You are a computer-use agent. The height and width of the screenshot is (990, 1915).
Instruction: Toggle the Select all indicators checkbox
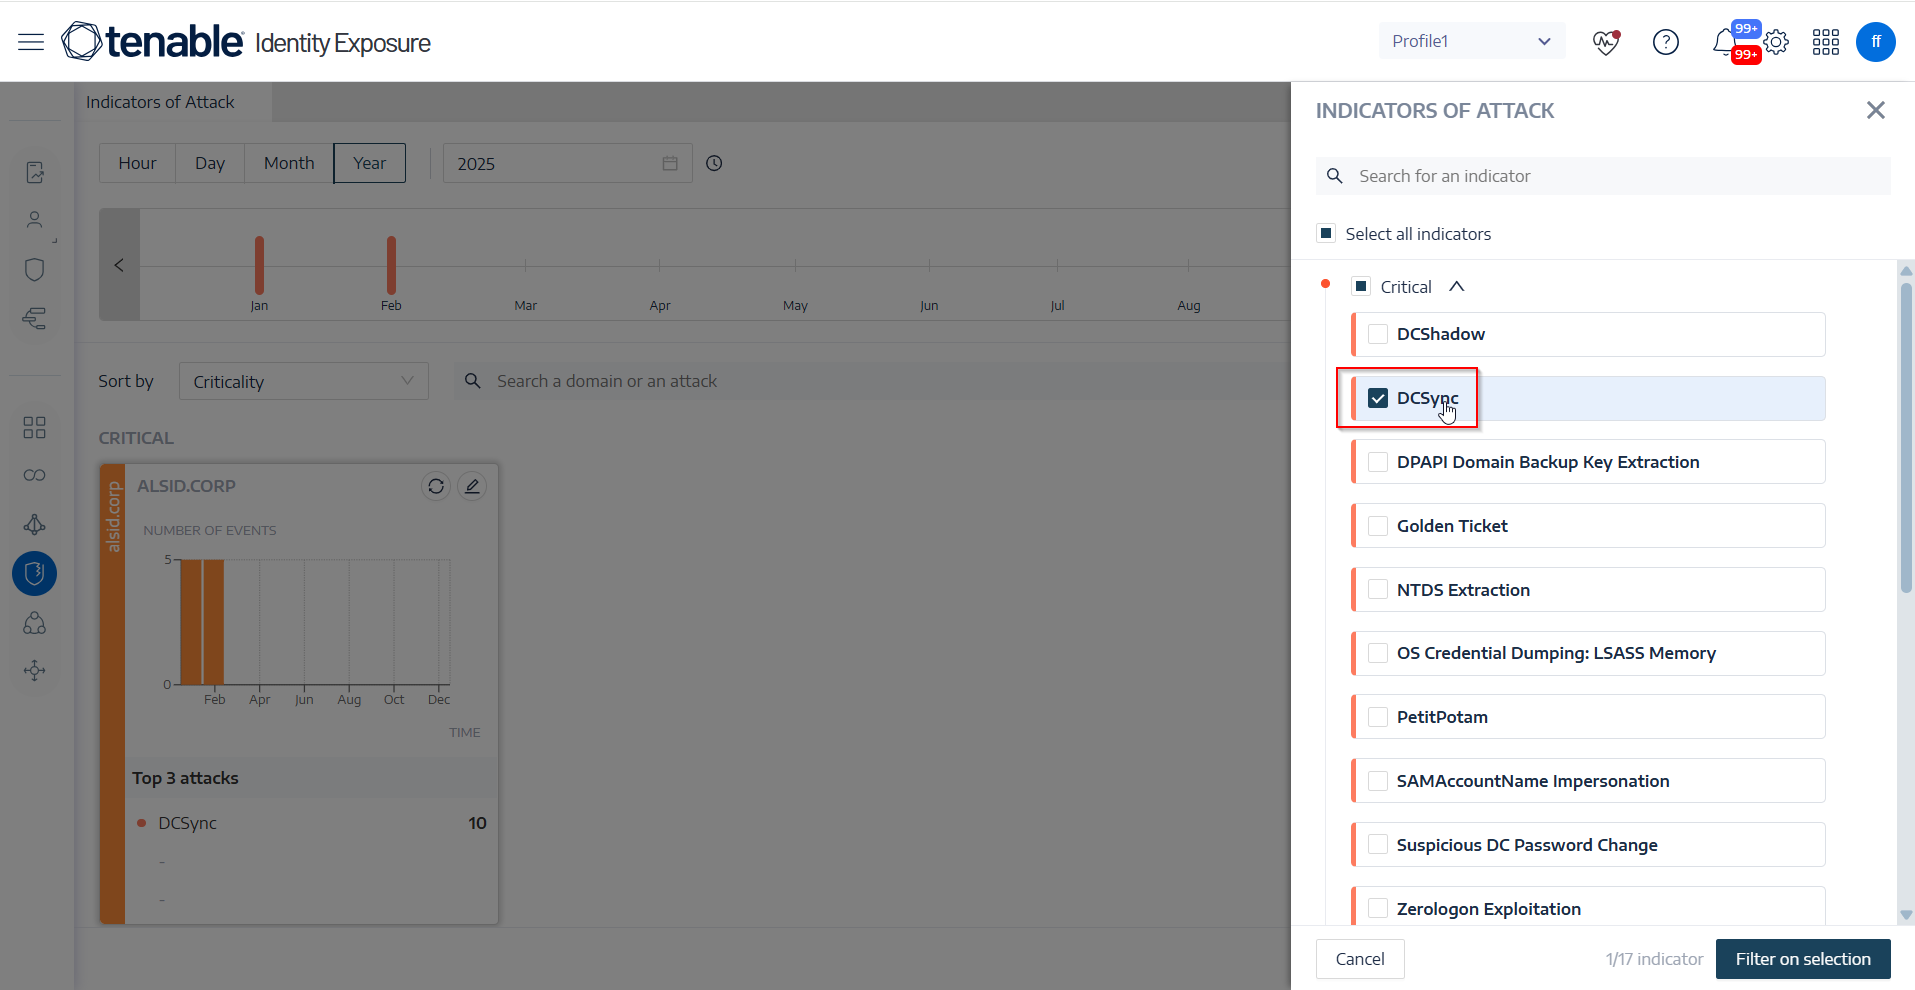click(1326, 234)
